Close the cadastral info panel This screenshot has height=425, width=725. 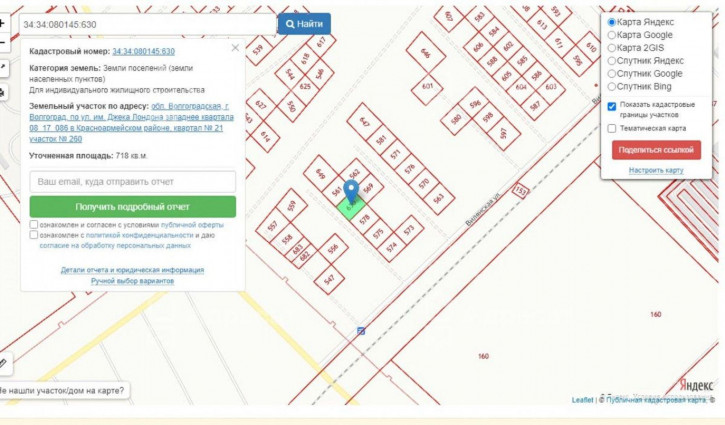click(x=235, y=48)
